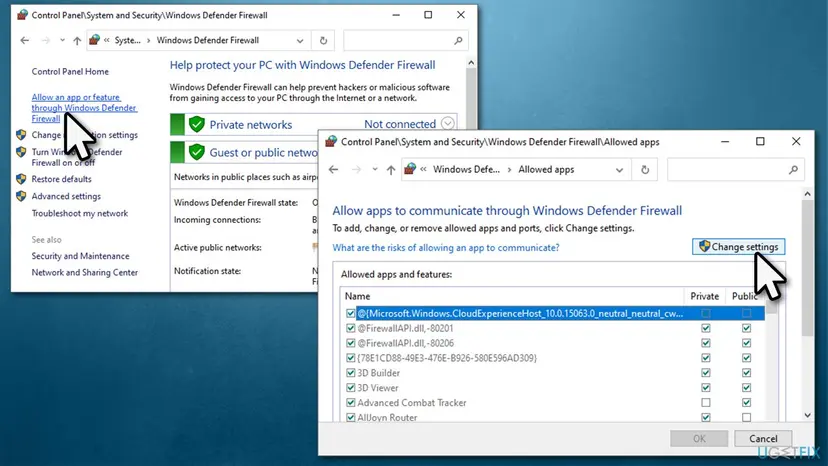Open Network and Sharing Center link
The image size is (828, 466).
pos(84,273)
